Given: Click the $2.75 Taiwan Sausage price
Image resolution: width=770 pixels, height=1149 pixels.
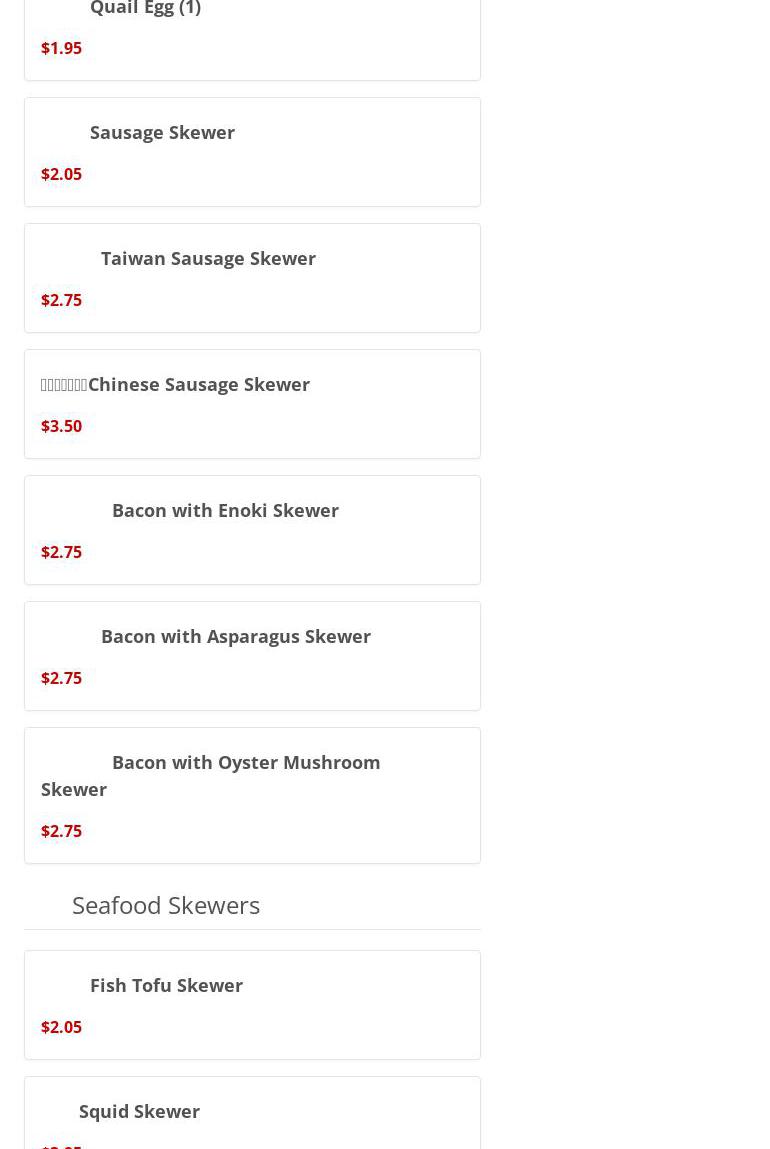Looking at the screenshot, I should [62, 300].
